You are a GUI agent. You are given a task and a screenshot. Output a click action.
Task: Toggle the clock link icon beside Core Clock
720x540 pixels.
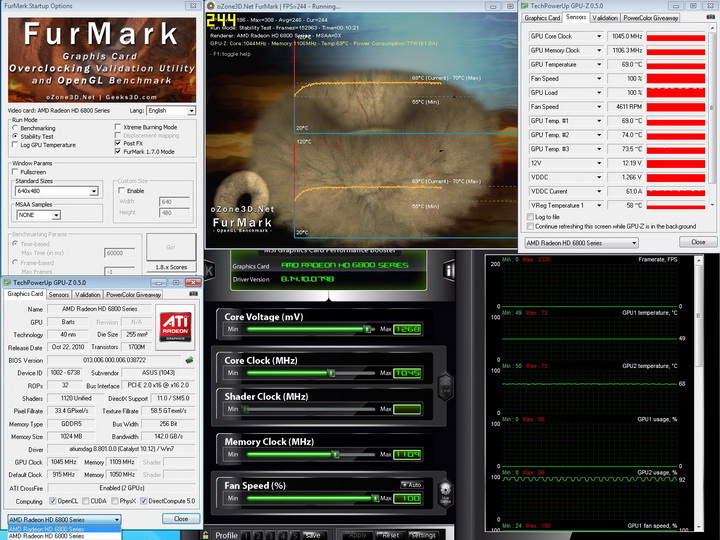click(445, 386)
